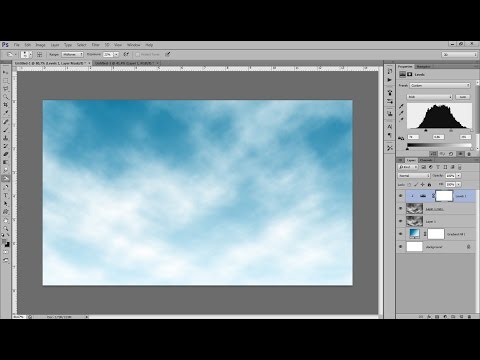Pick the white point eyedropper in Levels
The height and width of the screenshot is (360, 480).
[402, 120]
